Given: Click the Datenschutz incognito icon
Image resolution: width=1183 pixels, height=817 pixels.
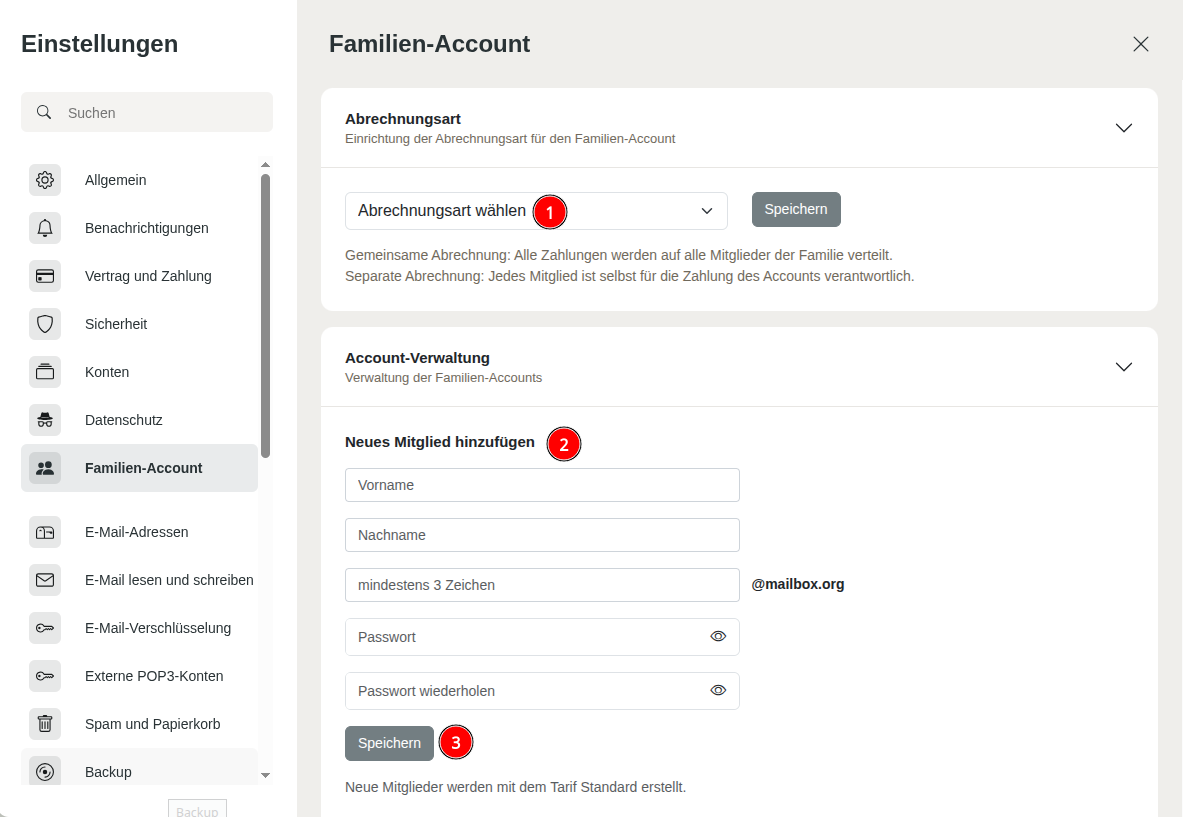Looking at the screenshot, I should (x=45, y=420).
